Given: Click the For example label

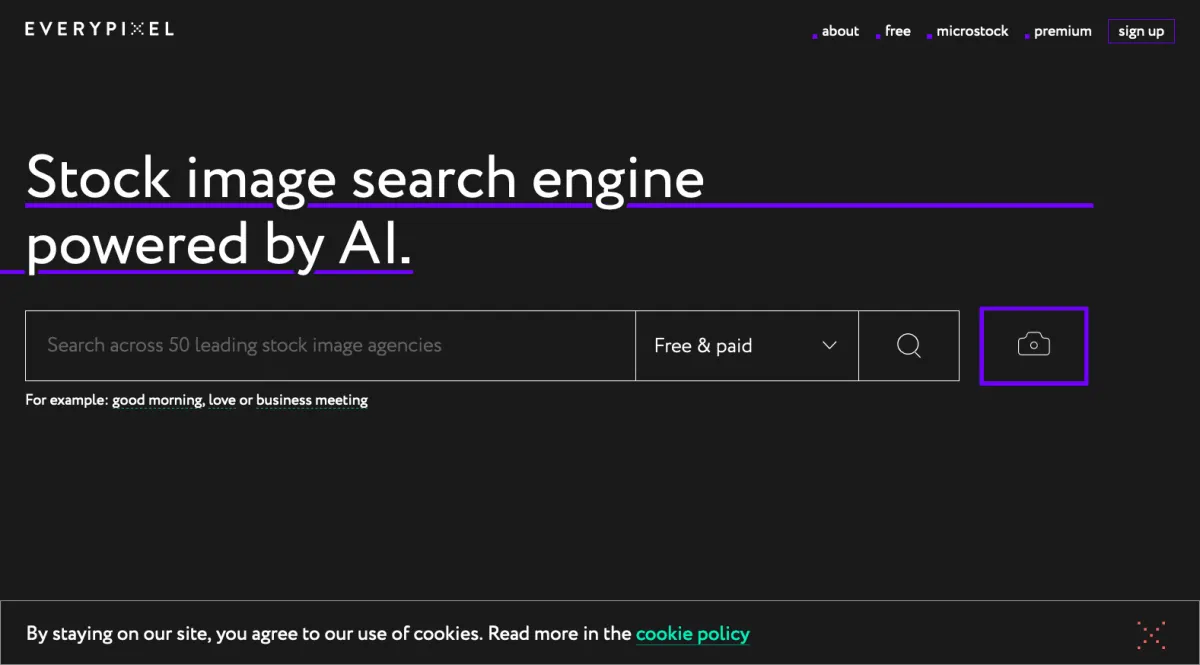Looking at the screenshot, I should pyautogui.click(x=66, y=400).
